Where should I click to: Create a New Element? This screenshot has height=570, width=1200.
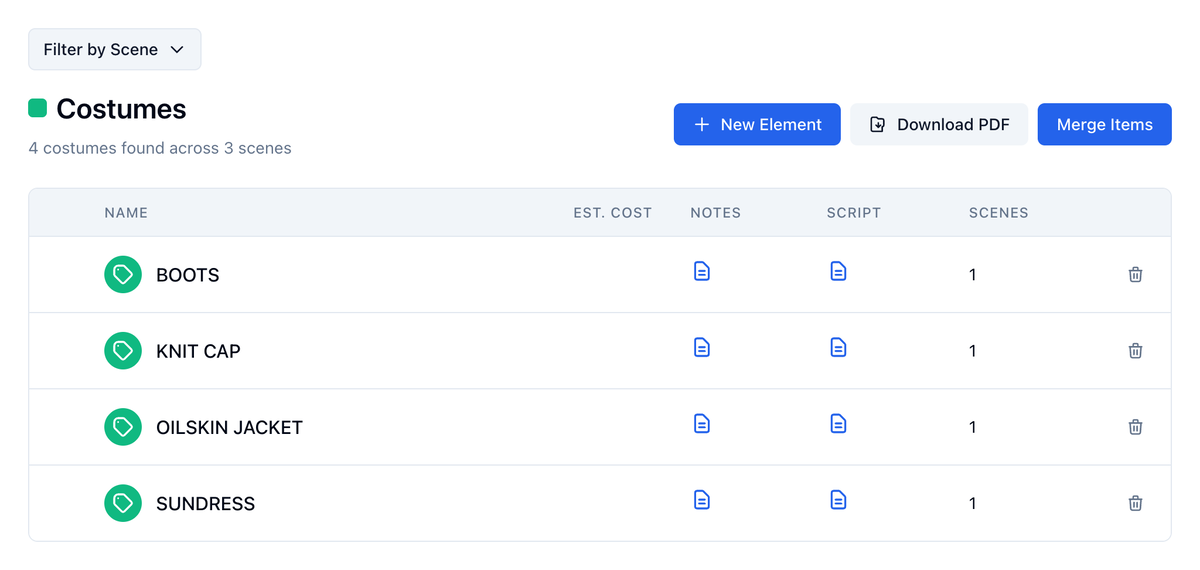click(757, 124)
